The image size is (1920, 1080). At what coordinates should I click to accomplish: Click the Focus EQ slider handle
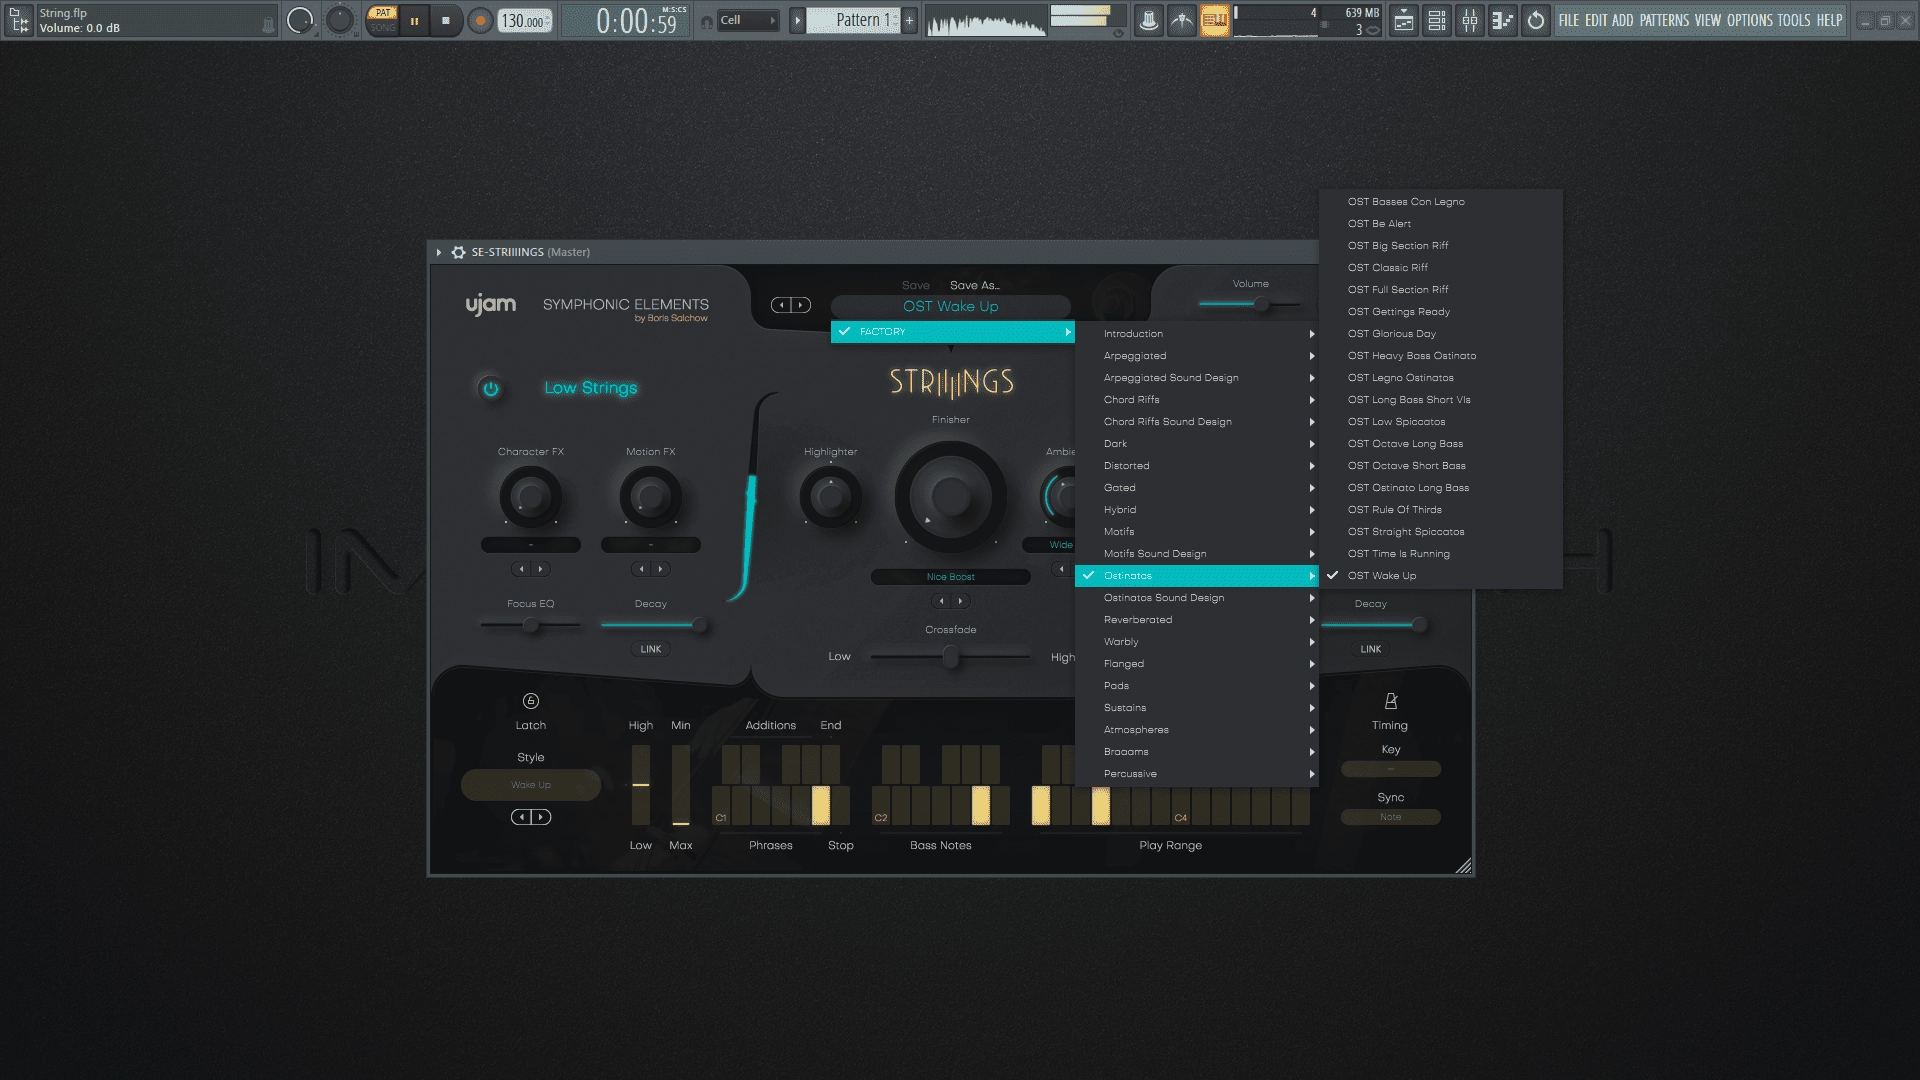click(x=531, y=626)
